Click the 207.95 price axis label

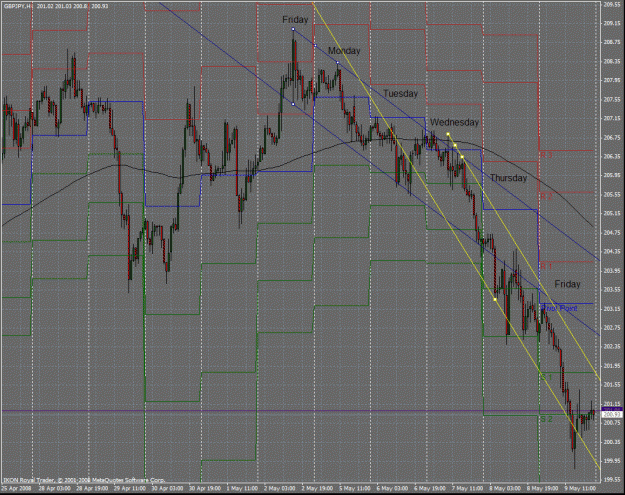(x=611, y=80)
